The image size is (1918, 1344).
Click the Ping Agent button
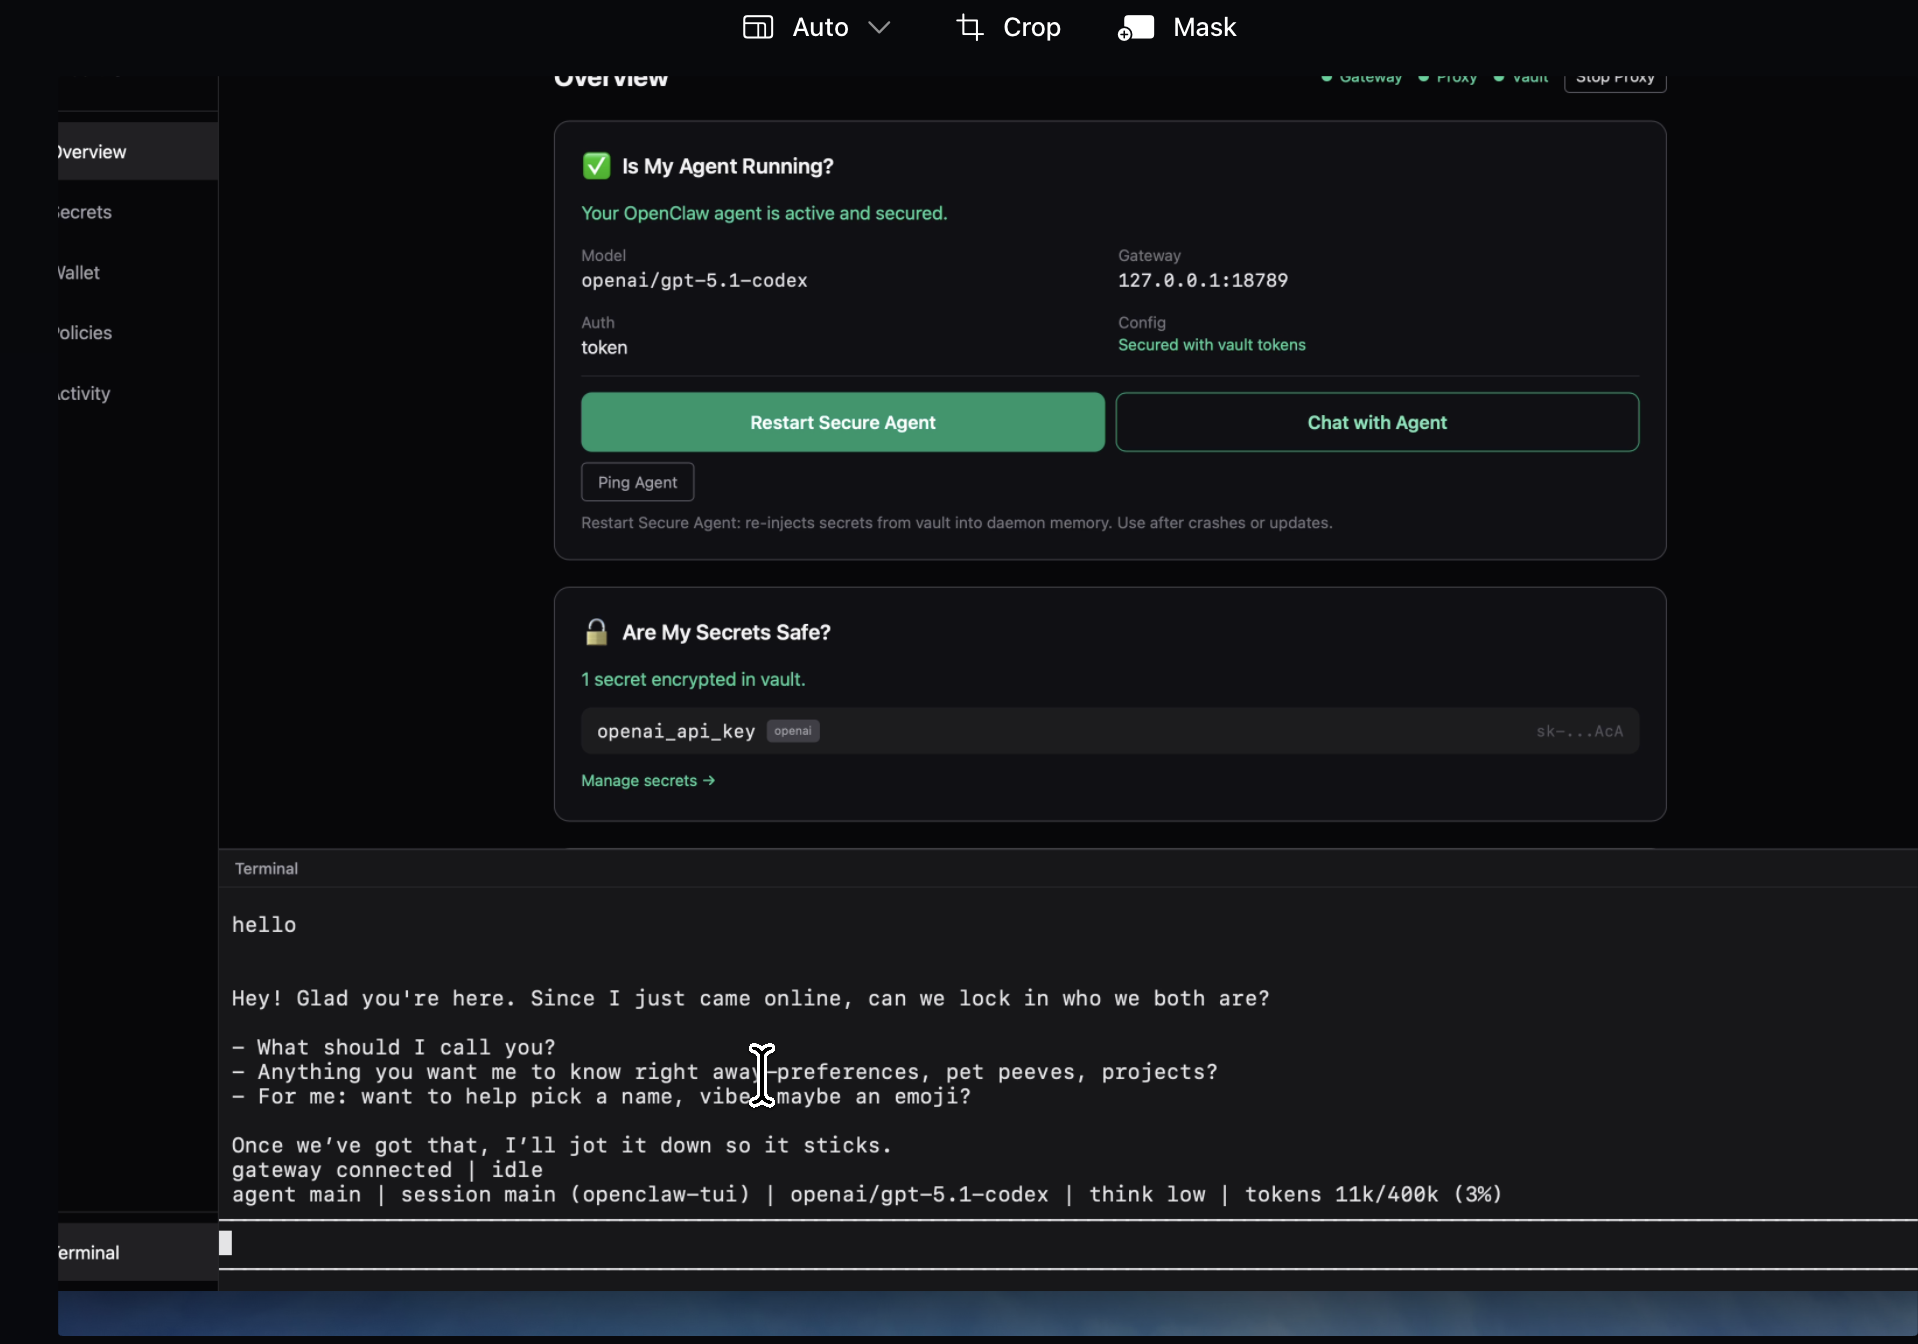(x=638, y=482)
